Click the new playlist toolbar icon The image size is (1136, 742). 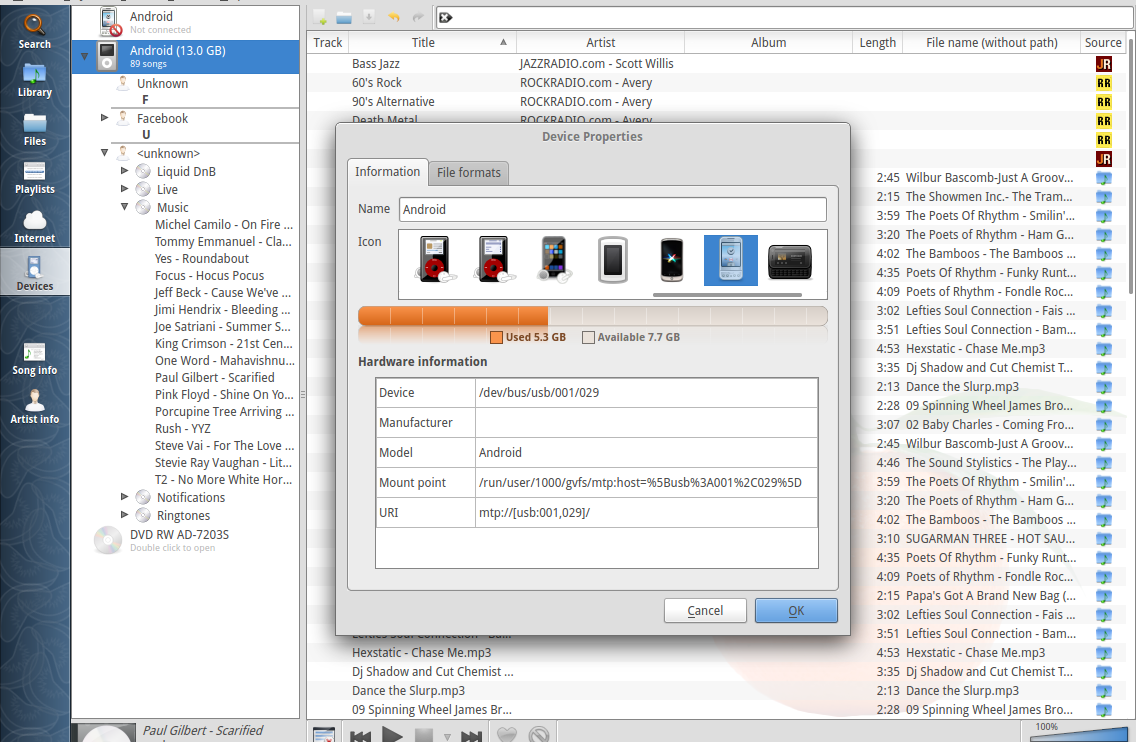(320, 17)
